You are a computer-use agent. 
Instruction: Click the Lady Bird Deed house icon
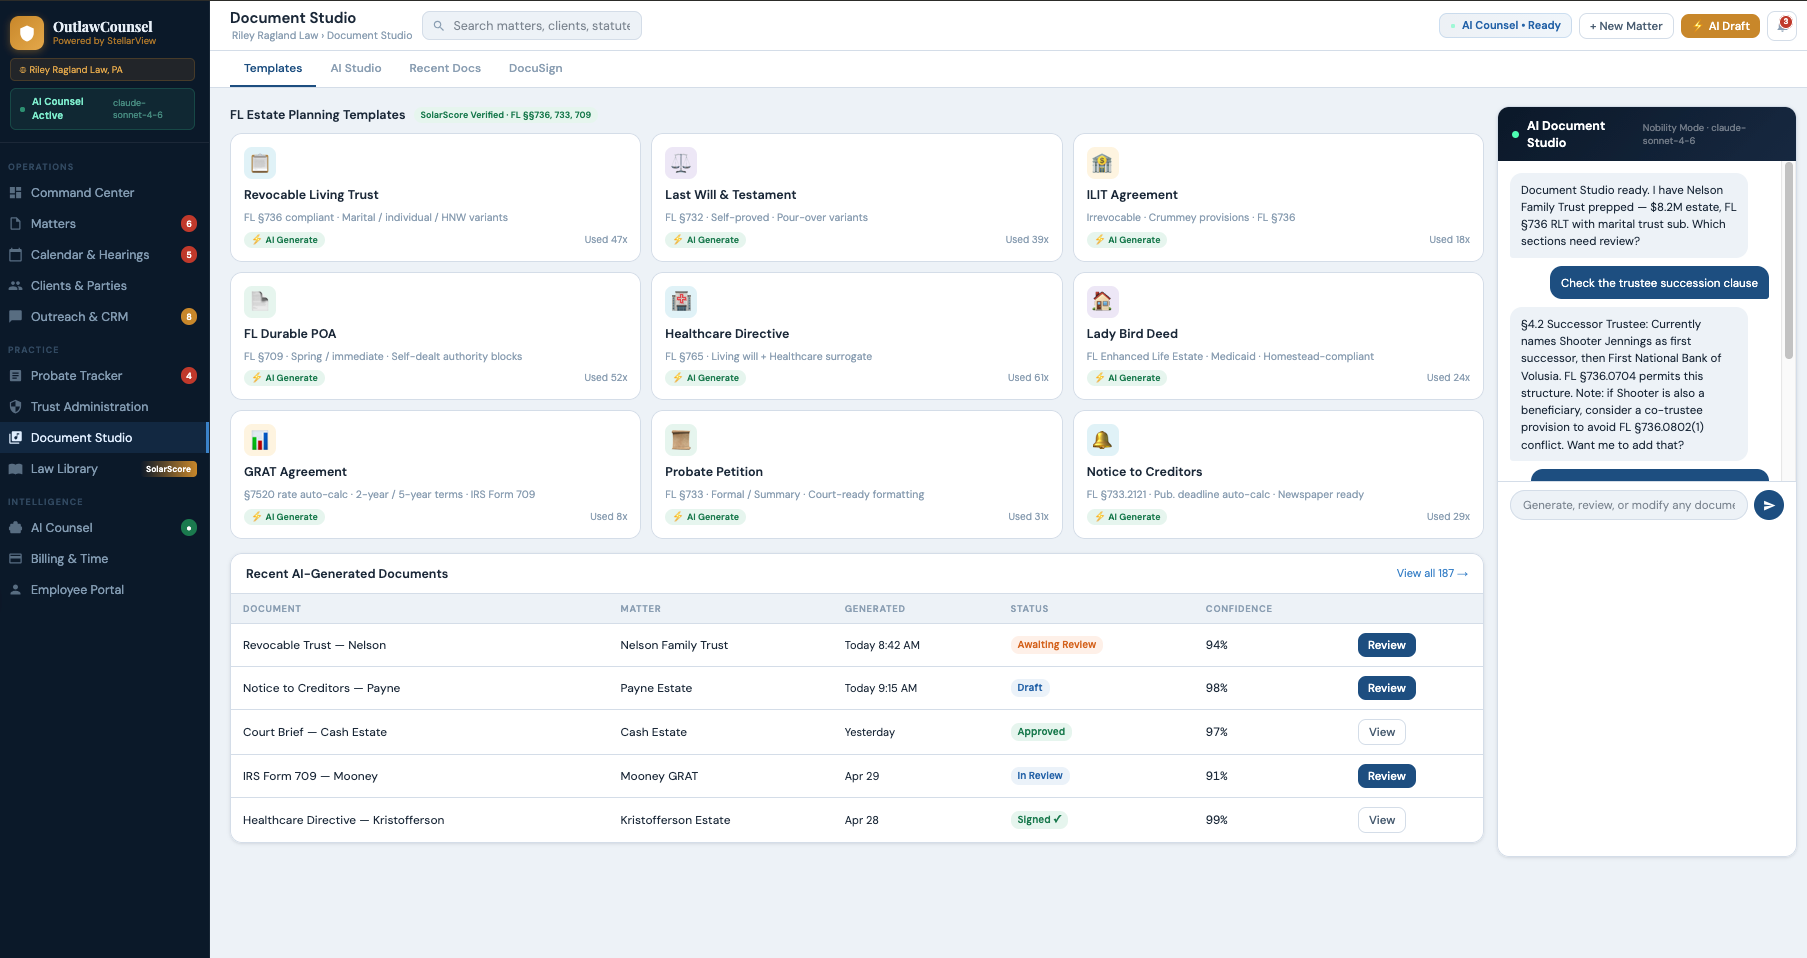1102,301
